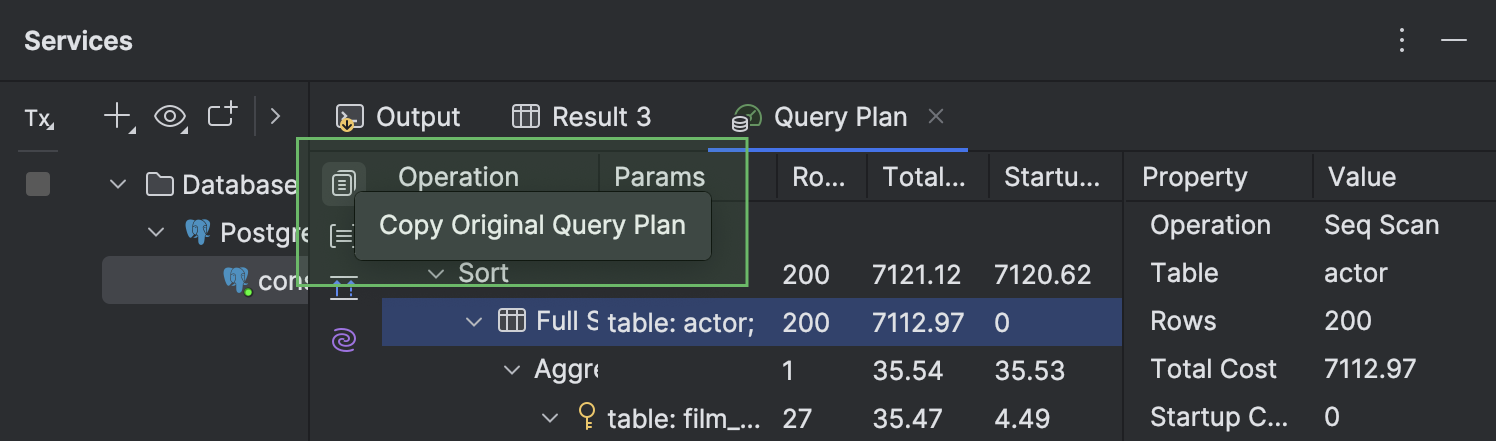Switch to the Result 3 tab
Screen dimensions: 1496x441
(x=581, y=117)
